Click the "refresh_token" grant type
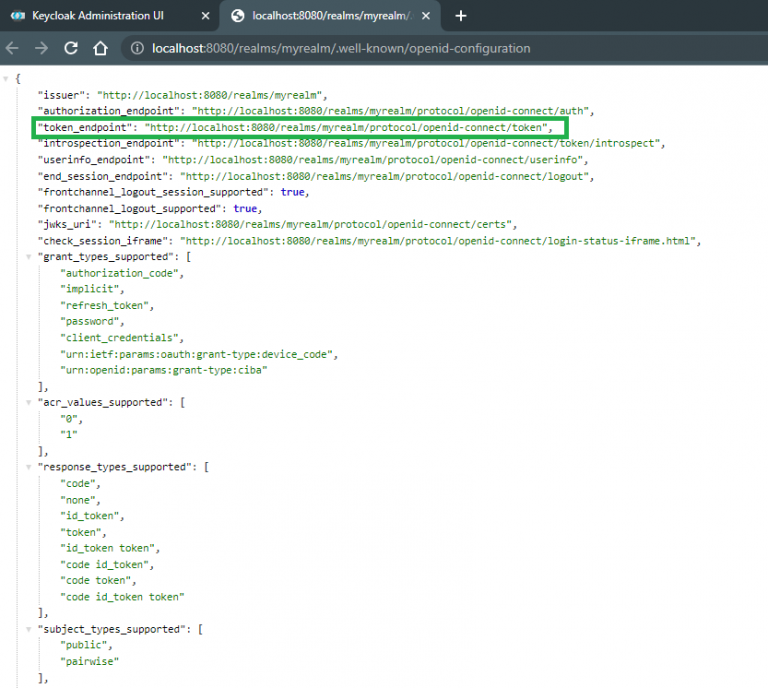Viewport: 768px width, 688px height. [x=104, y=306]
